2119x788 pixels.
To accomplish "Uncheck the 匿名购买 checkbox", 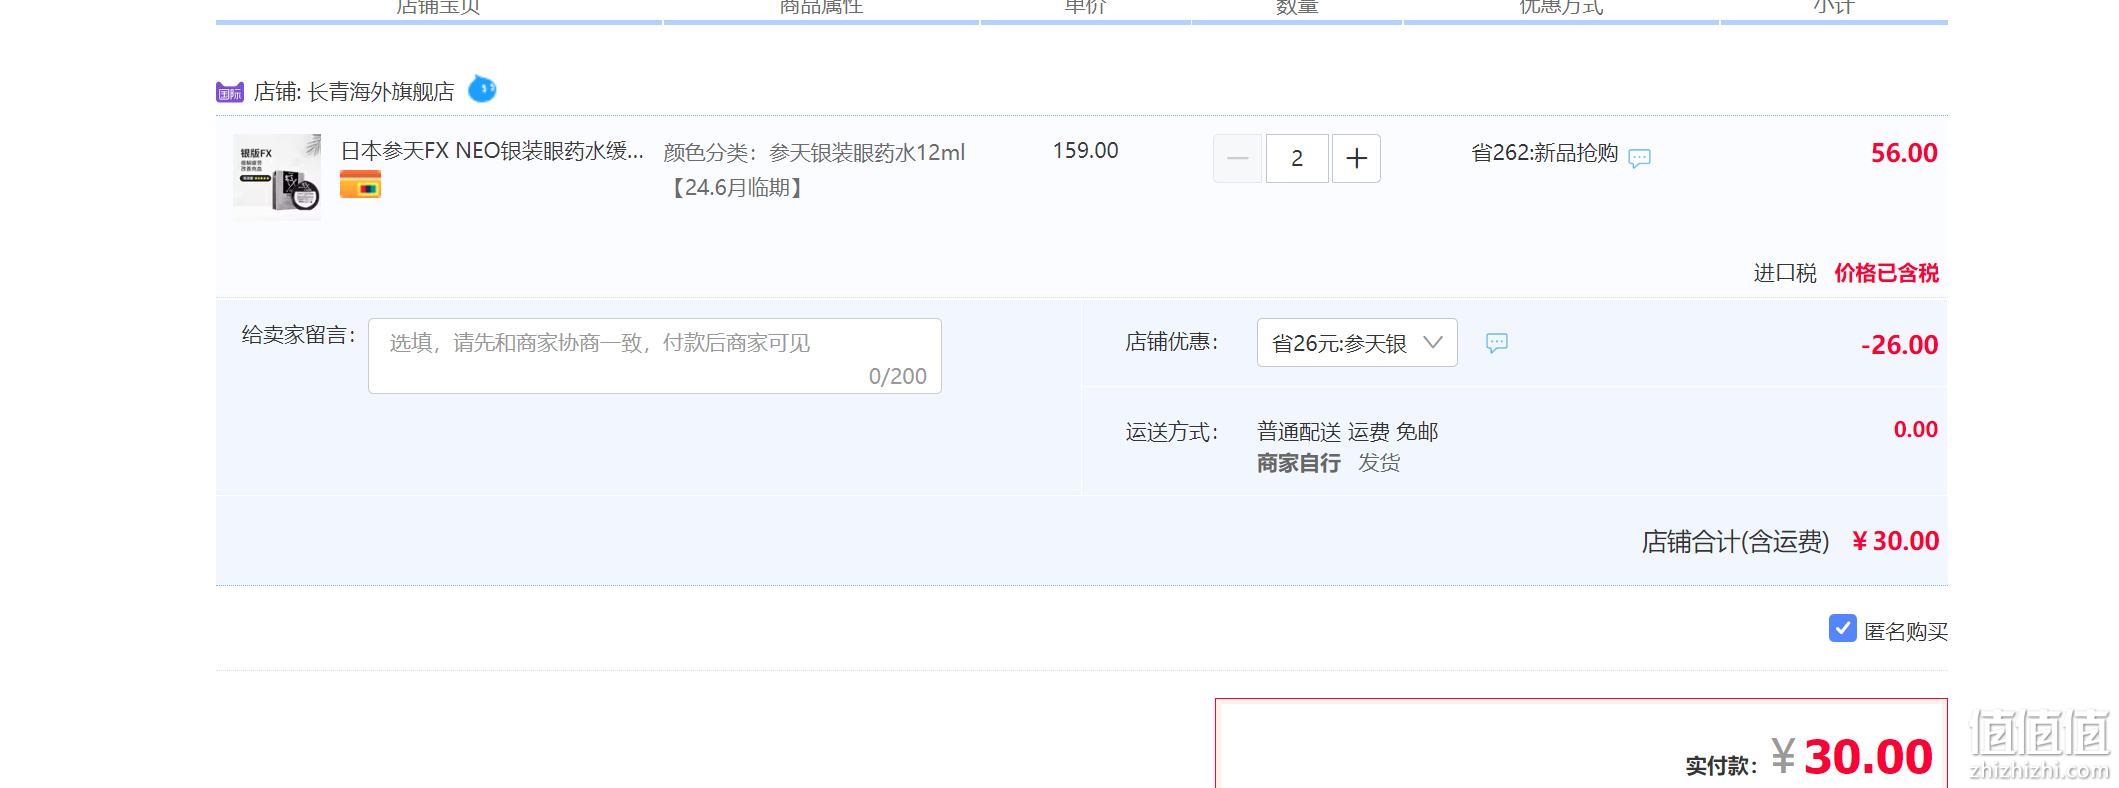I will 1842,628.
